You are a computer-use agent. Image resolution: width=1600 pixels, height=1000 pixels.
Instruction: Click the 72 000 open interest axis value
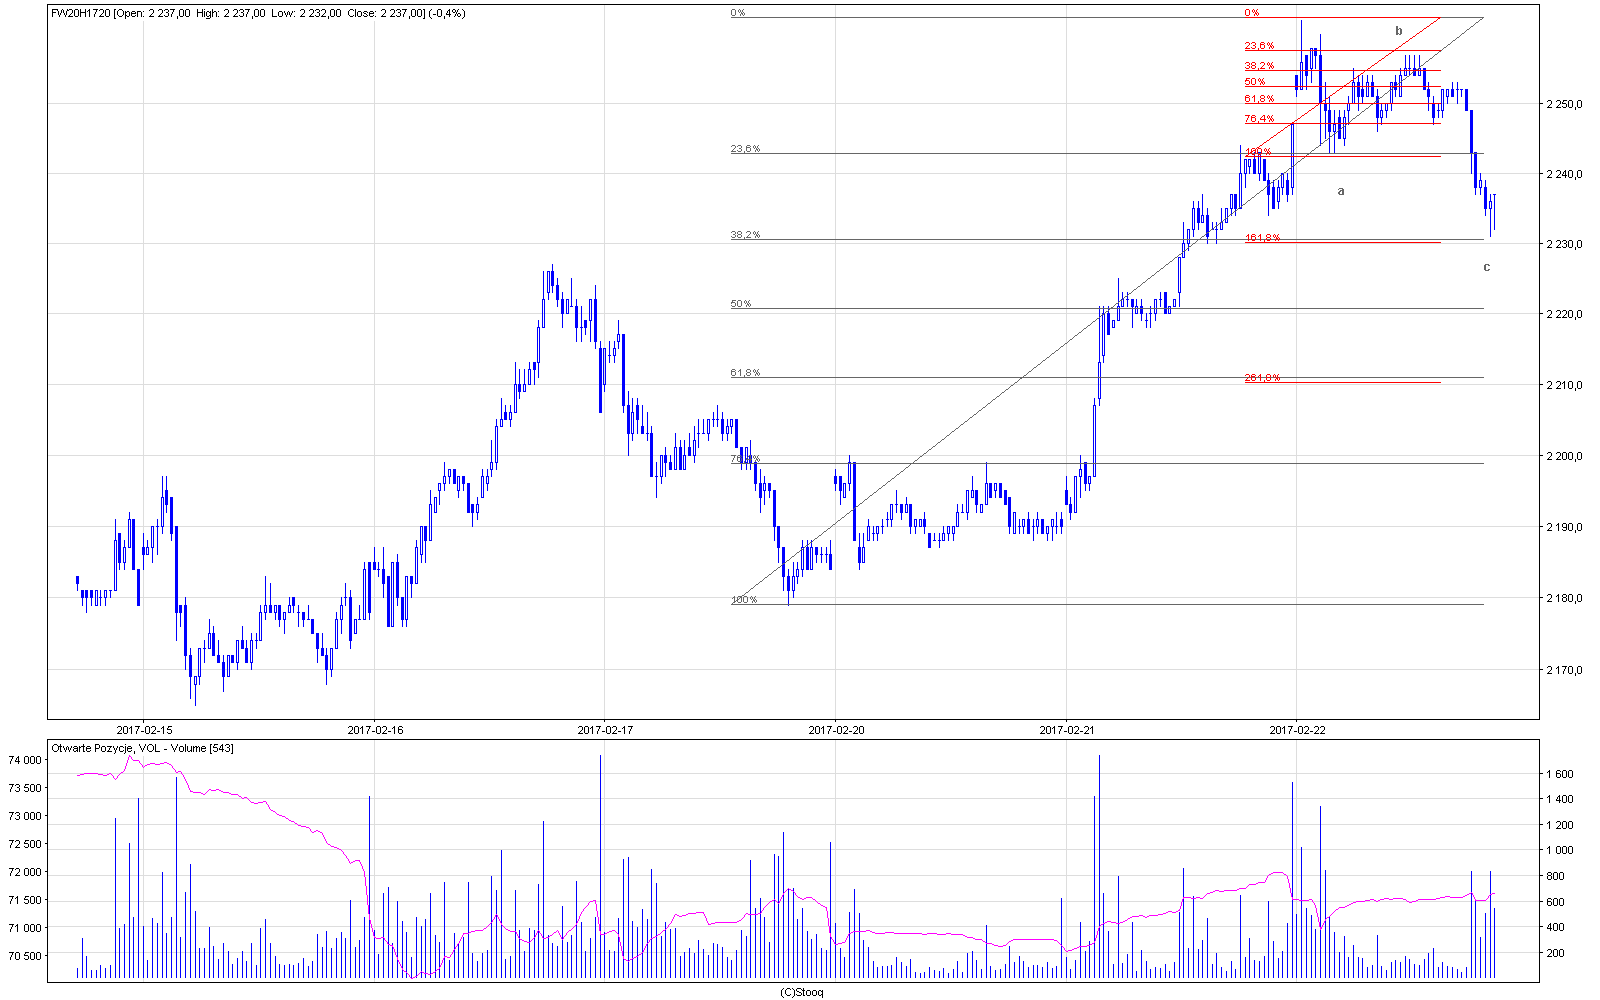(24, 872)
